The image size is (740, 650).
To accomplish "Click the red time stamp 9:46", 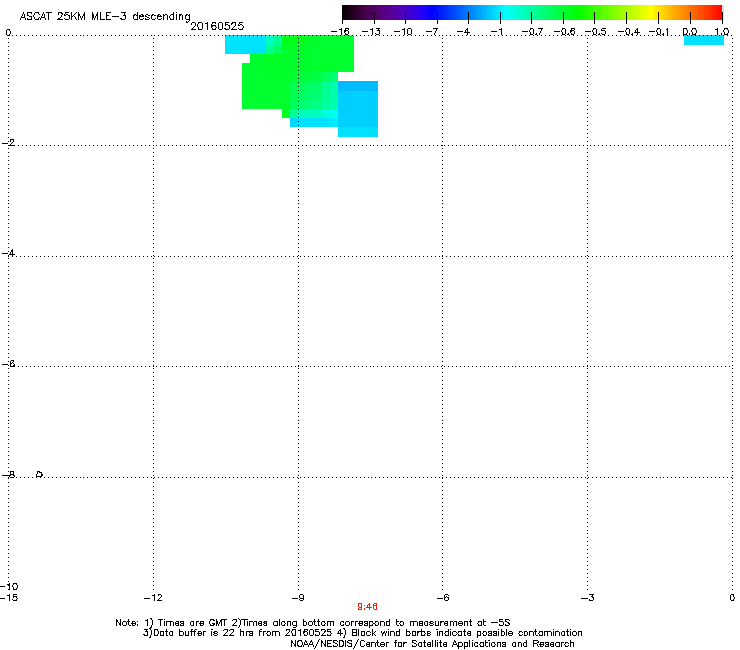I will (367, 607).
